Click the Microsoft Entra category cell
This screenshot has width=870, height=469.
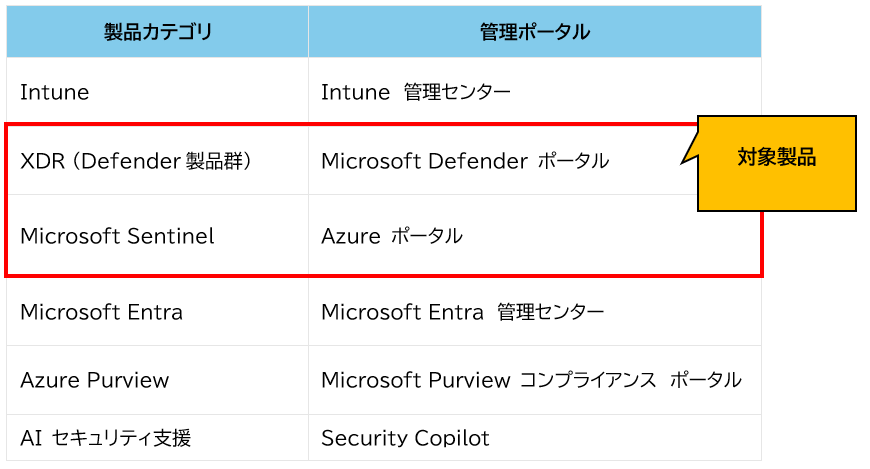[x=101, y=312]
